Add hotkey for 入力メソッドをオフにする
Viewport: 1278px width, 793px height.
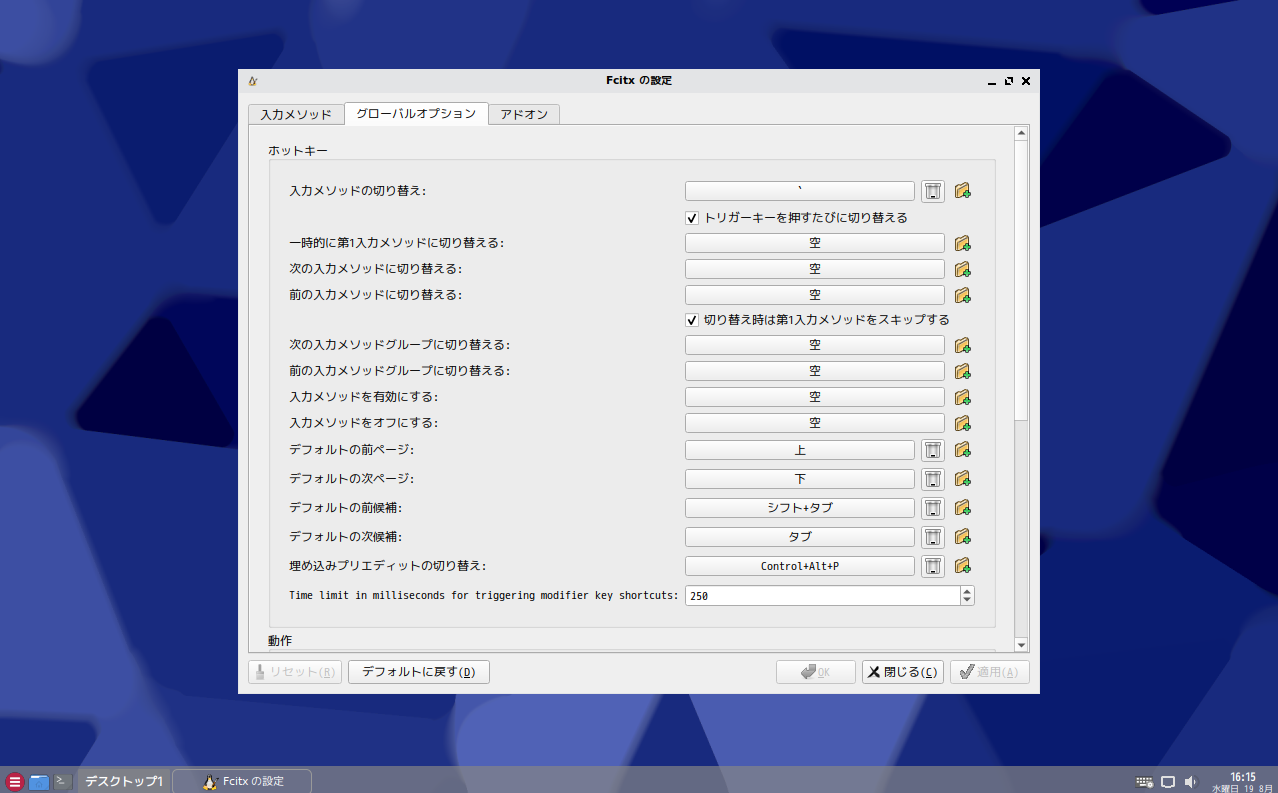click(x=963, y=423)
